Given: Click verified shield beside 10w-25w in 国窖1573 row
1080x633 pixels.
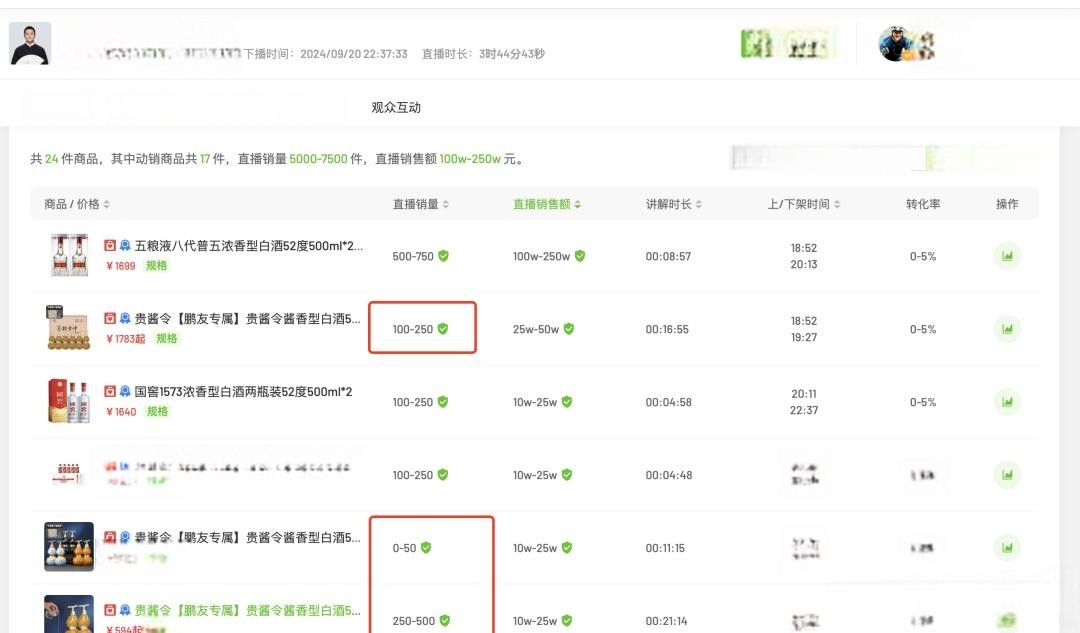Looking at the screenshot, I should pos(567,402).
